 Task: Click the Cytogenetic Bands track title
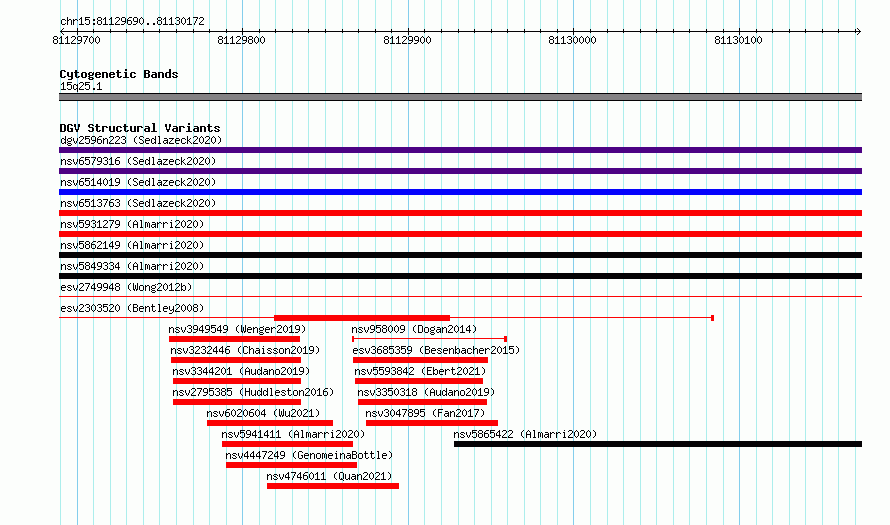119,74
